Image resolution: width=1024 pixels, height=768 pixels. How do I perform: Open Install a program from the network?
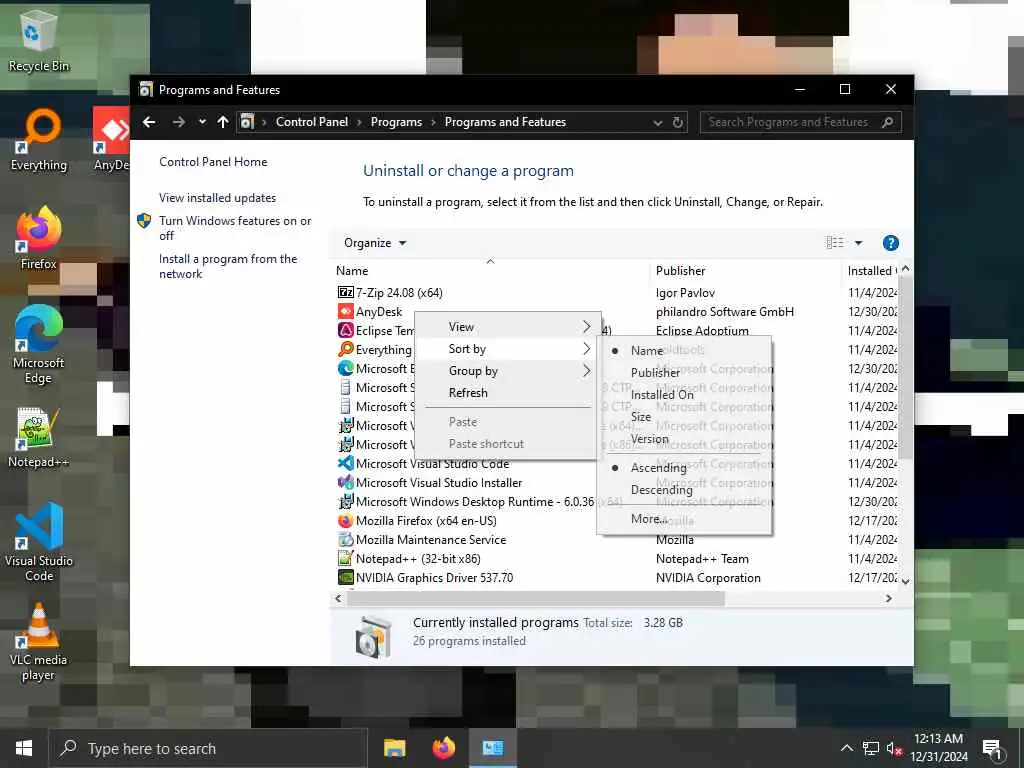pyautogui.click(x=228, y=266)
